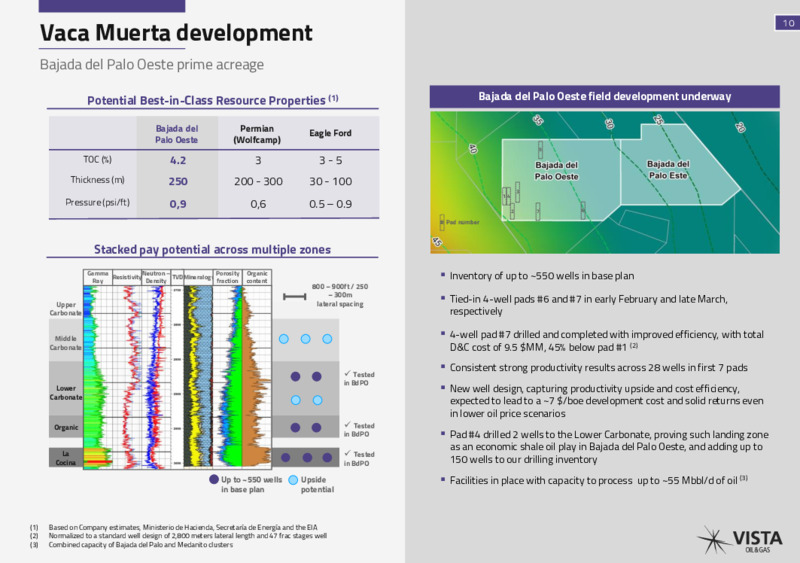Click the Resistivity log column header
The height and width of the screenshot is (563, 800).
tap(127, 277)
